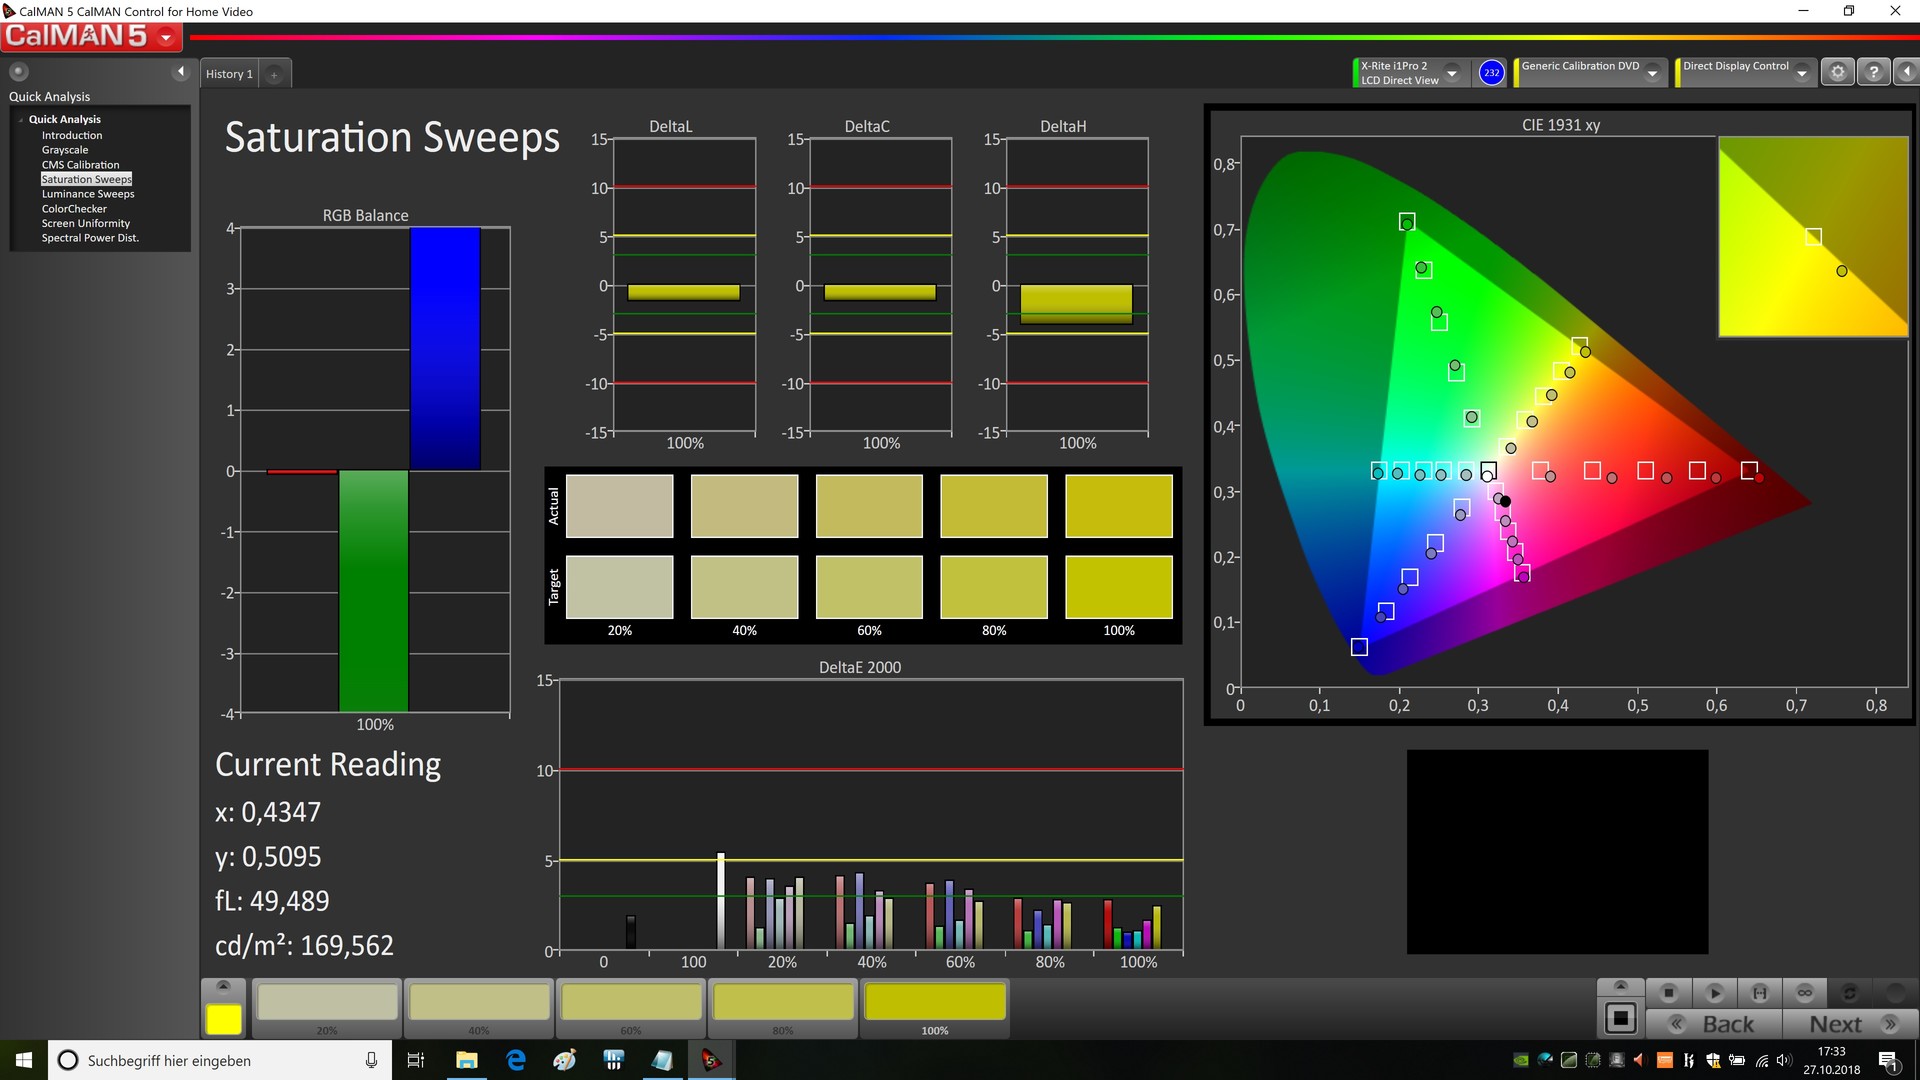Toggle the round record button above Quick Analysis
Image resolution: width=1920 pixels, height=1080 pixels.
click(18, 72)
